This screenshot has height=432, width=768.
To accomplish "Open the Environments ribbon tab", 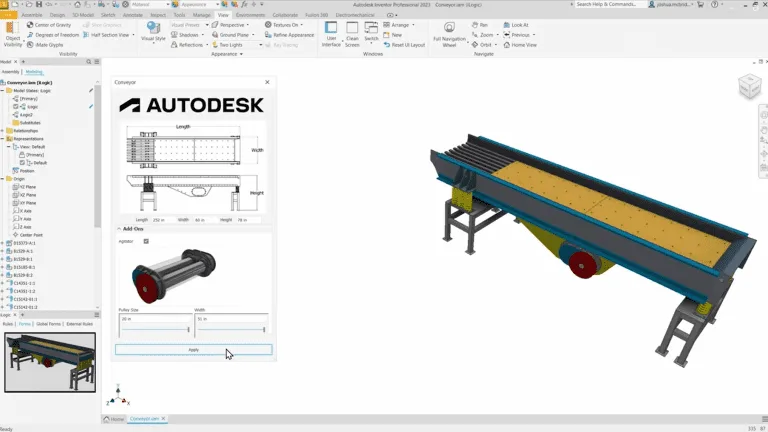I will click(x=250, y=15).
